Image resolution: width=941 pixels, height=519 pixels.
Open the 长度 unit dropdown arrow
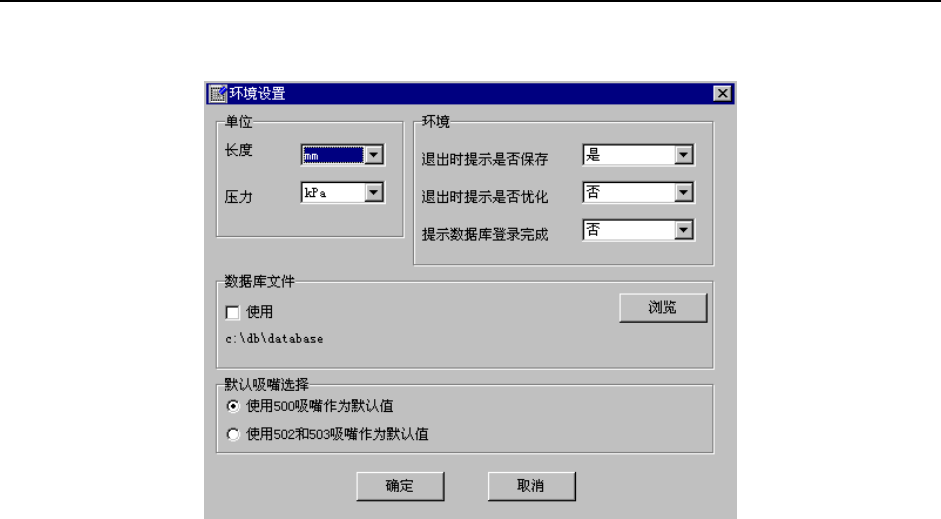coord(374,155)
